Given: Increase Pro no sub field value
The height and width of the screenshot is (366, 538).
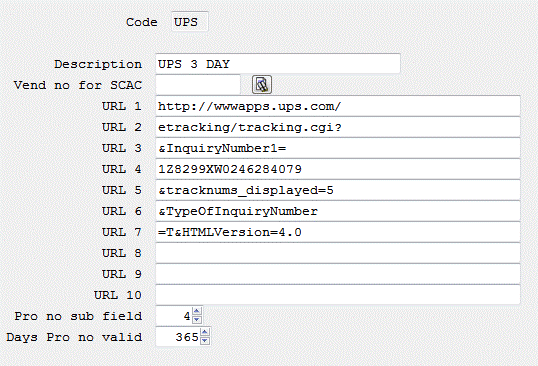Looking at the screenshot, I should point(197,311).
